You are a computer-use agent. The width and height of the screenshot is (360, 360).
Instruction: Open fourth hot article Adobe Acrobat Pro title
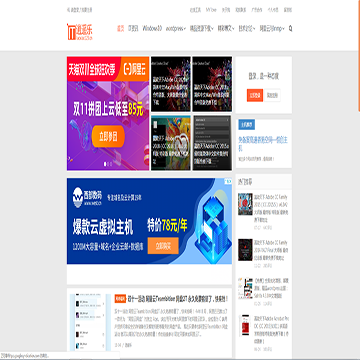pyautogui.click(x=271, y=329)
